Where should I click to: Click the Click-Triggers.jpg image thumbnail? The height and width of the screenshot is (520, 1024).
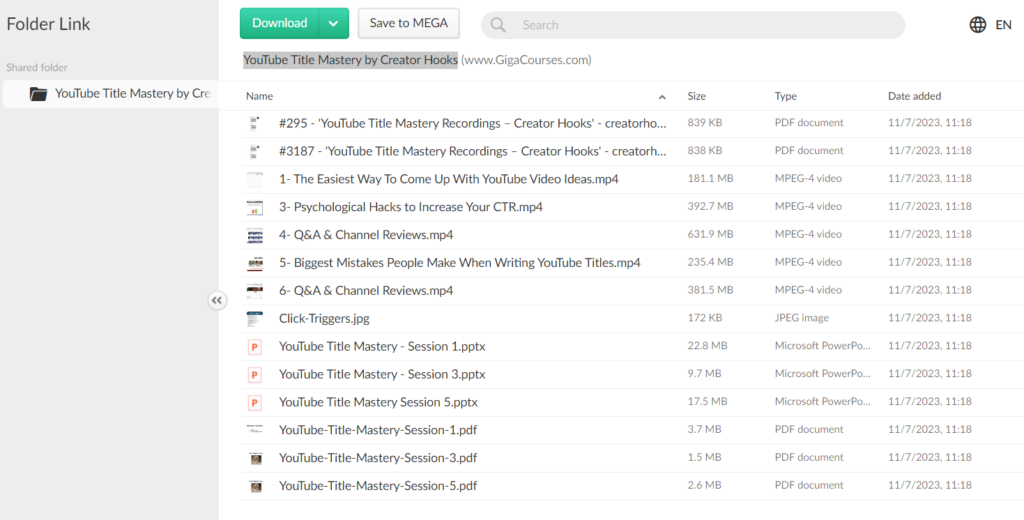pyautogui.click(x=255, y=319)
